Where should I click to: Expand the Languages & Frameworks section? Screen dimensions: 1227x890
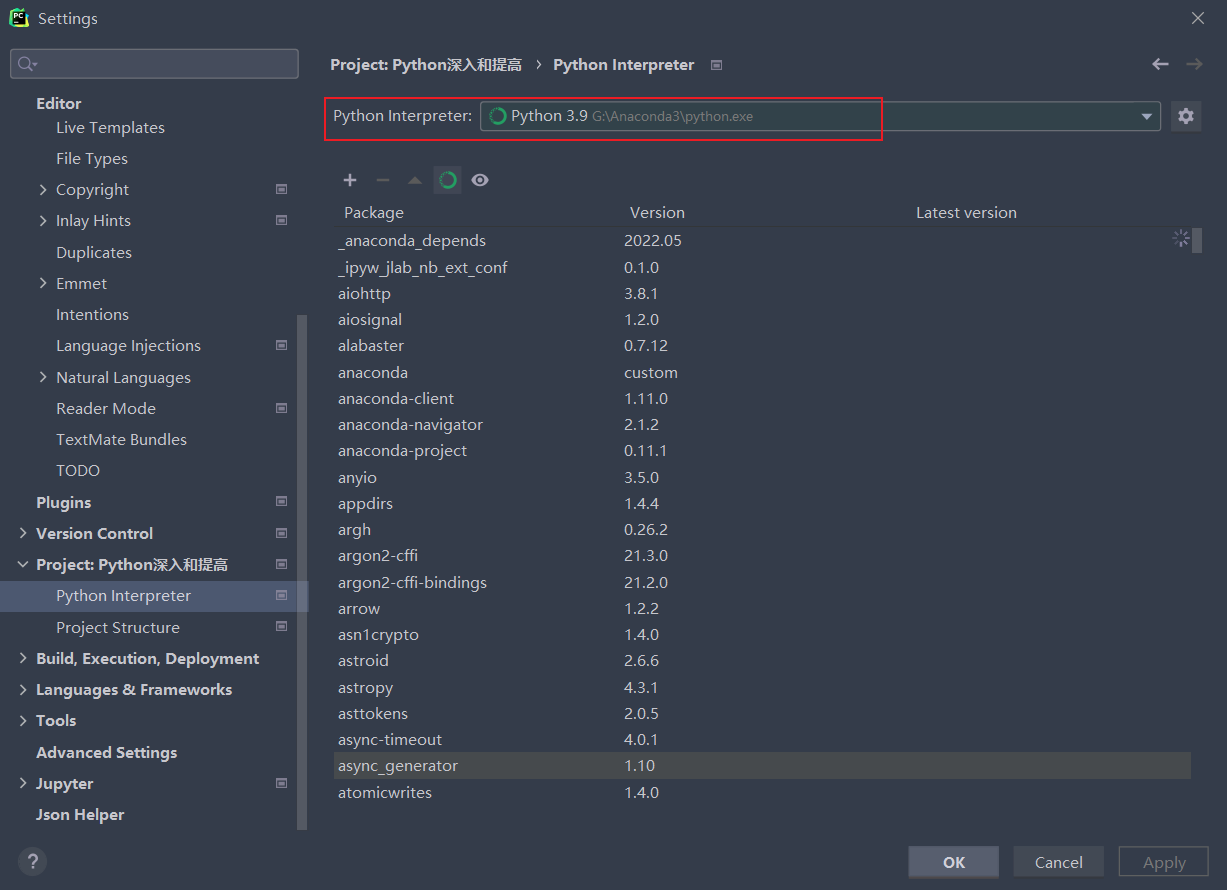(x=23, y=689)
